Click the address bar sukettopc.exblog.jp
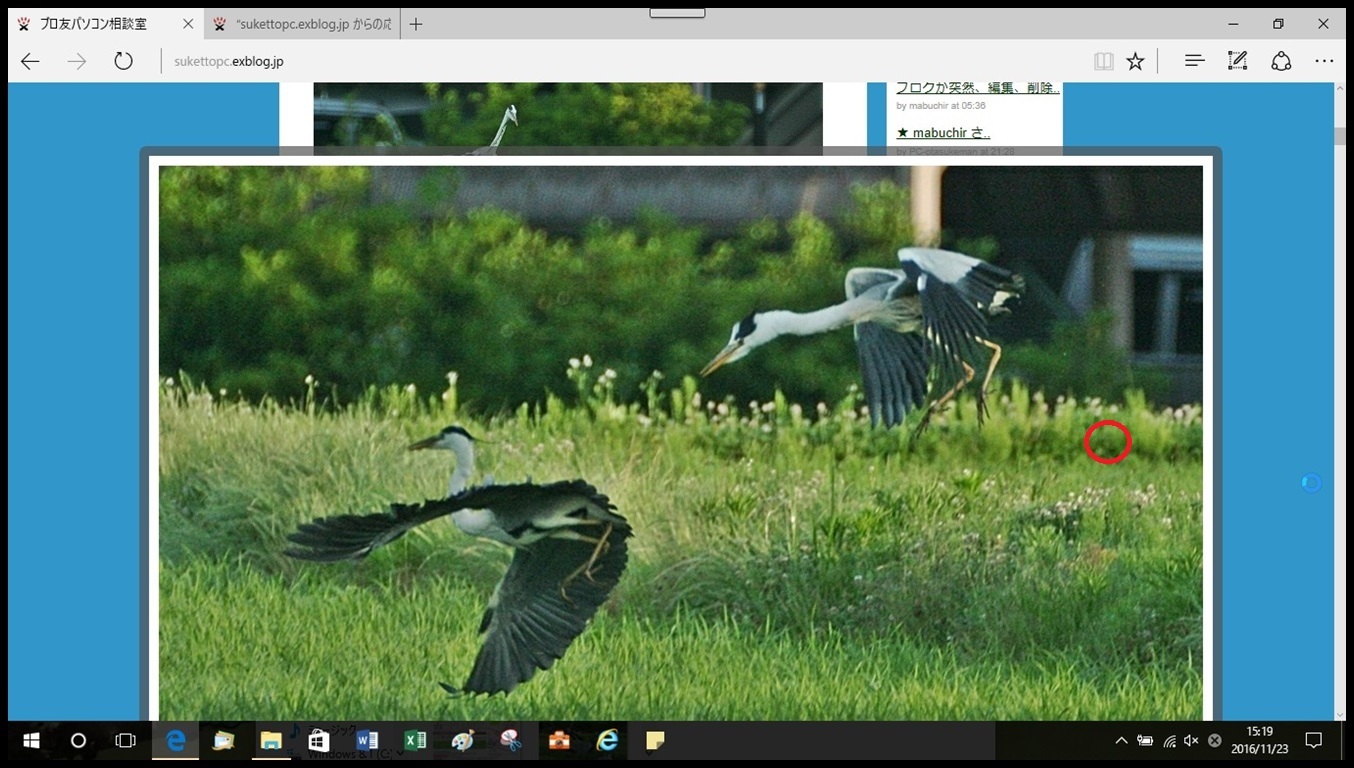The height and width of the screenshot is (768, 1354). click(x=229, y=62)
